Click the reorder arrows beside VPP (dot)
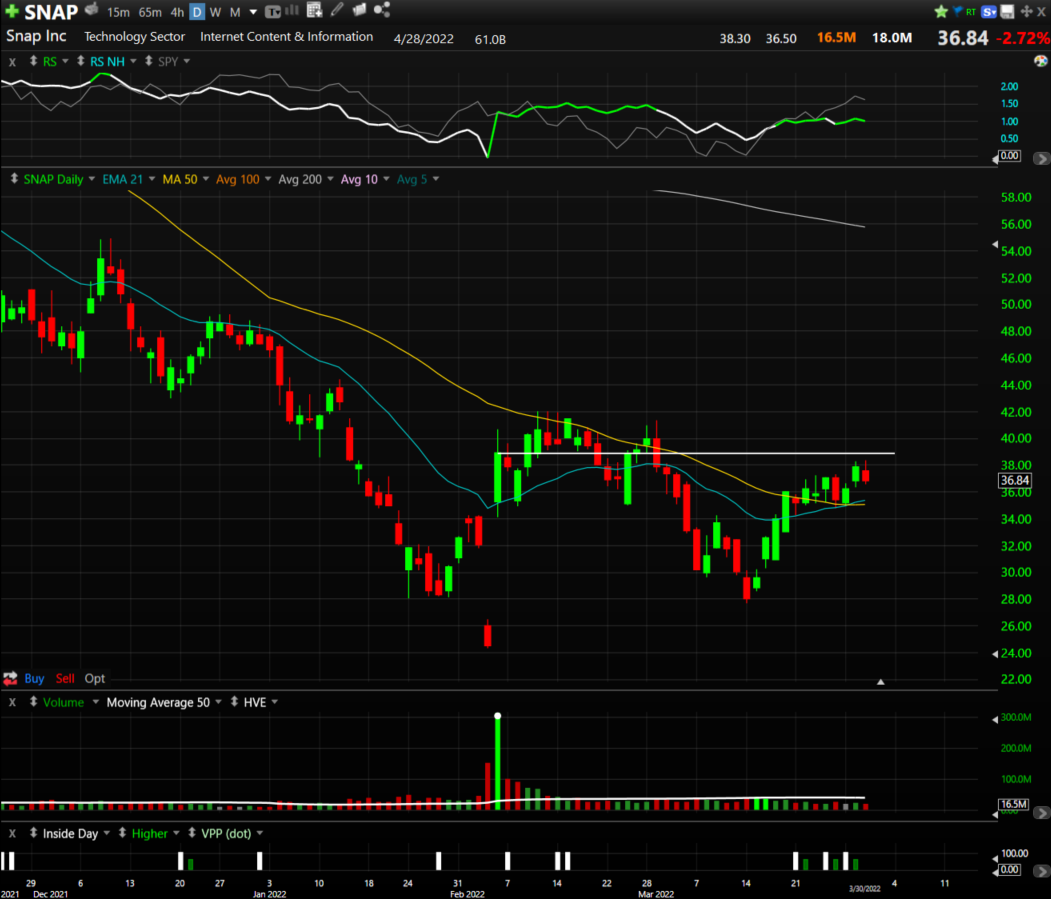Image resolution: width=1051 pixels, height=899 pixels. coord(192,833)
